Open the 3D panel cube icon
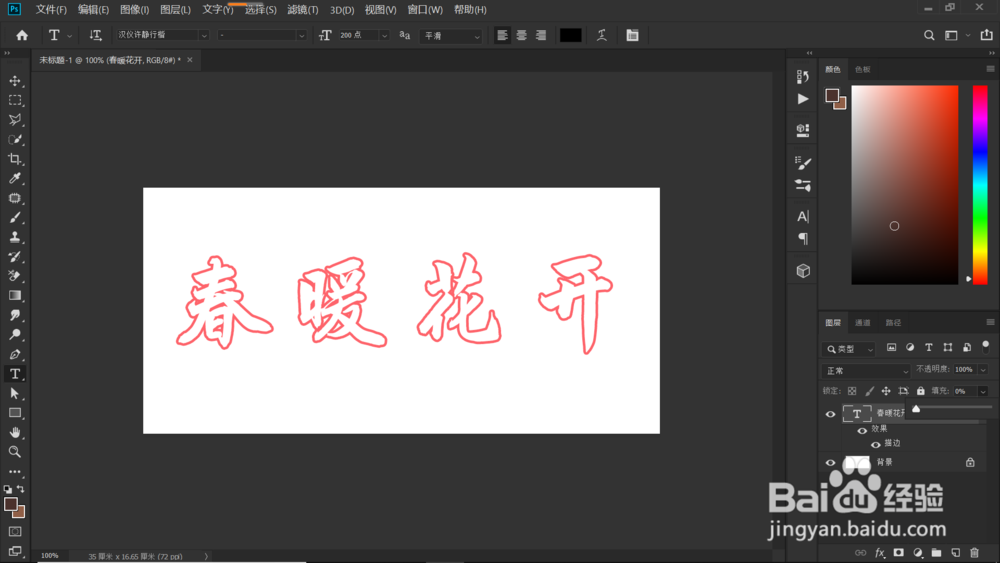Screen dimensions: 1000x563 [x=803, y=271]
